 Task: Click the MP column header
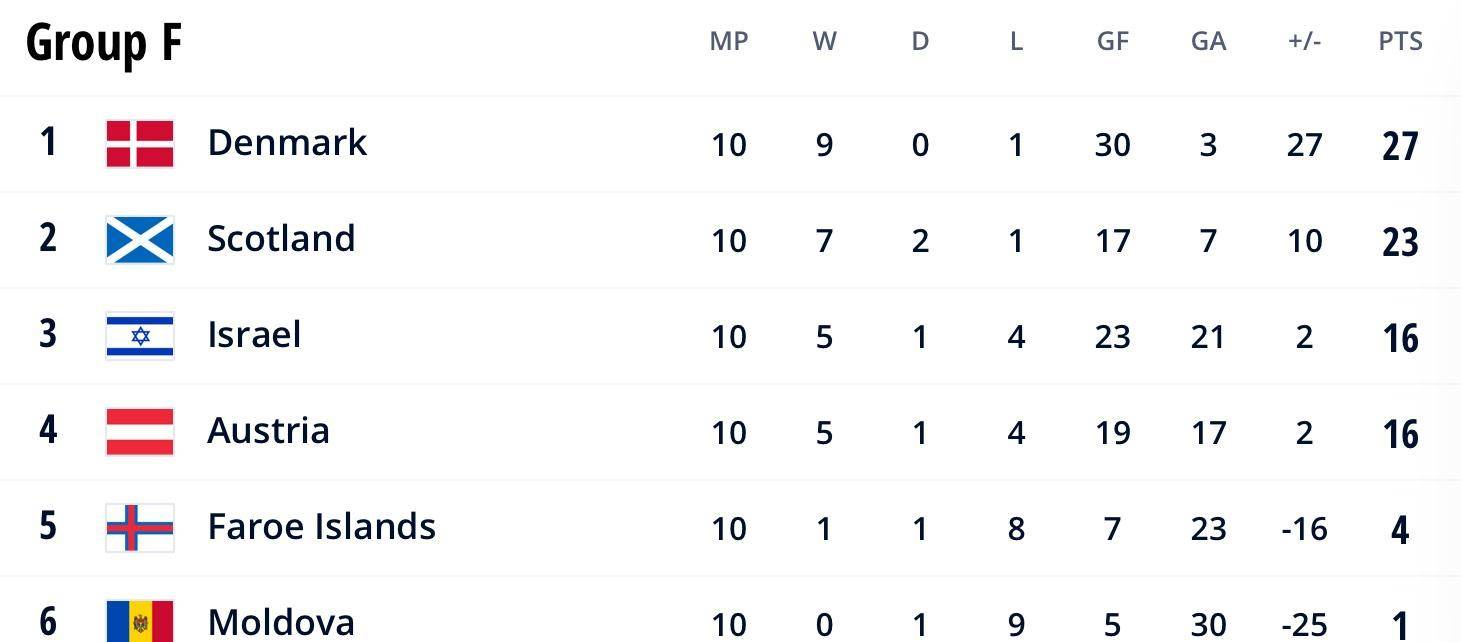pos(729,41)
